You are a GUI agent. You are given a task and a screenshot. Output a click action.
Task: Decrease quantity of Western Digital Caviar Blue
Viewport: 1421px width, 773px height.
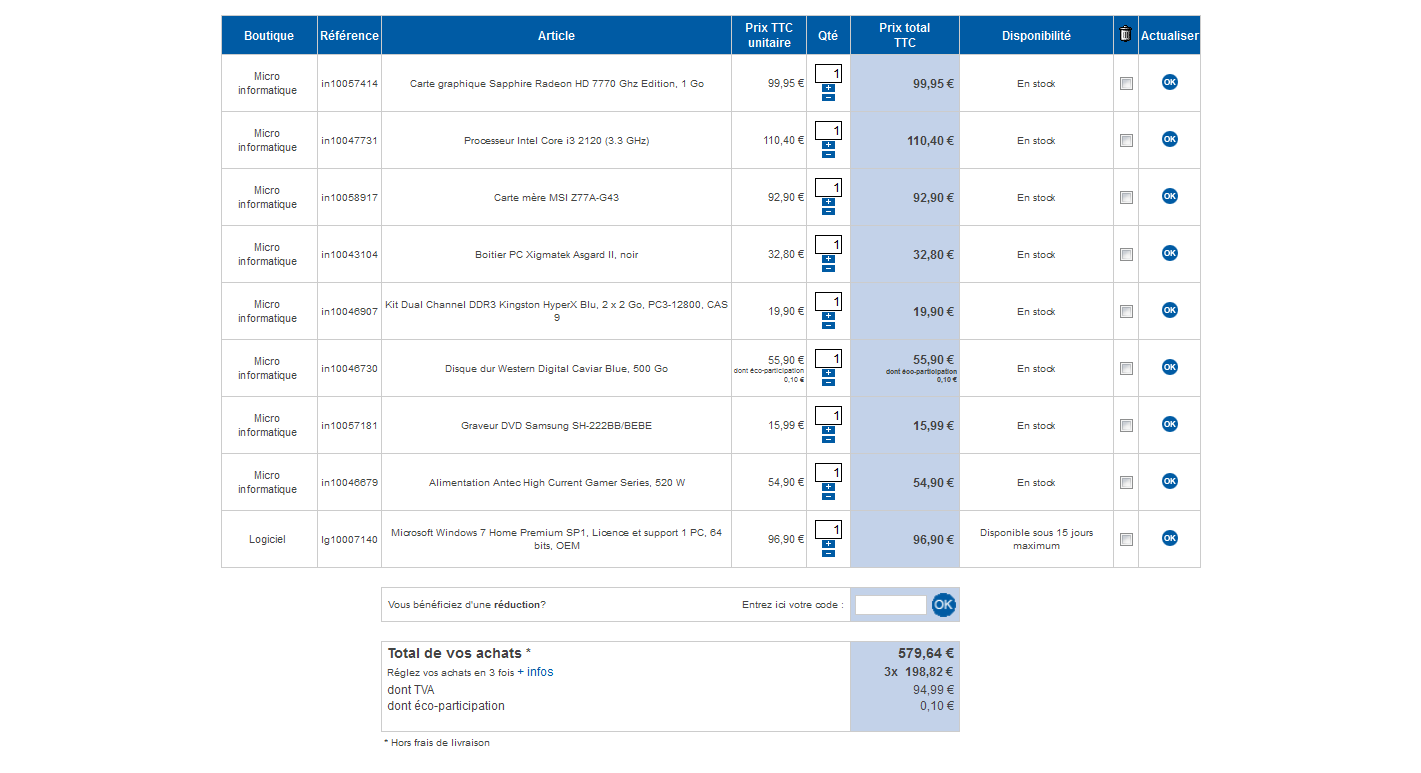(828, 382)
